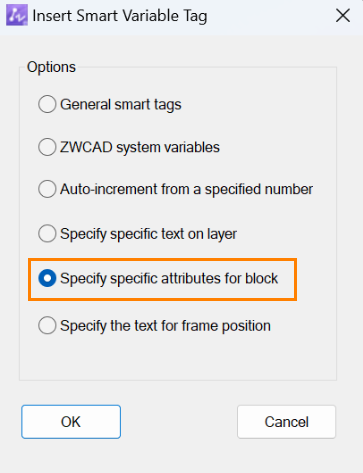Click the 'ZWCAD system variables' label text
363x473 pixels.
click(140, 147)
